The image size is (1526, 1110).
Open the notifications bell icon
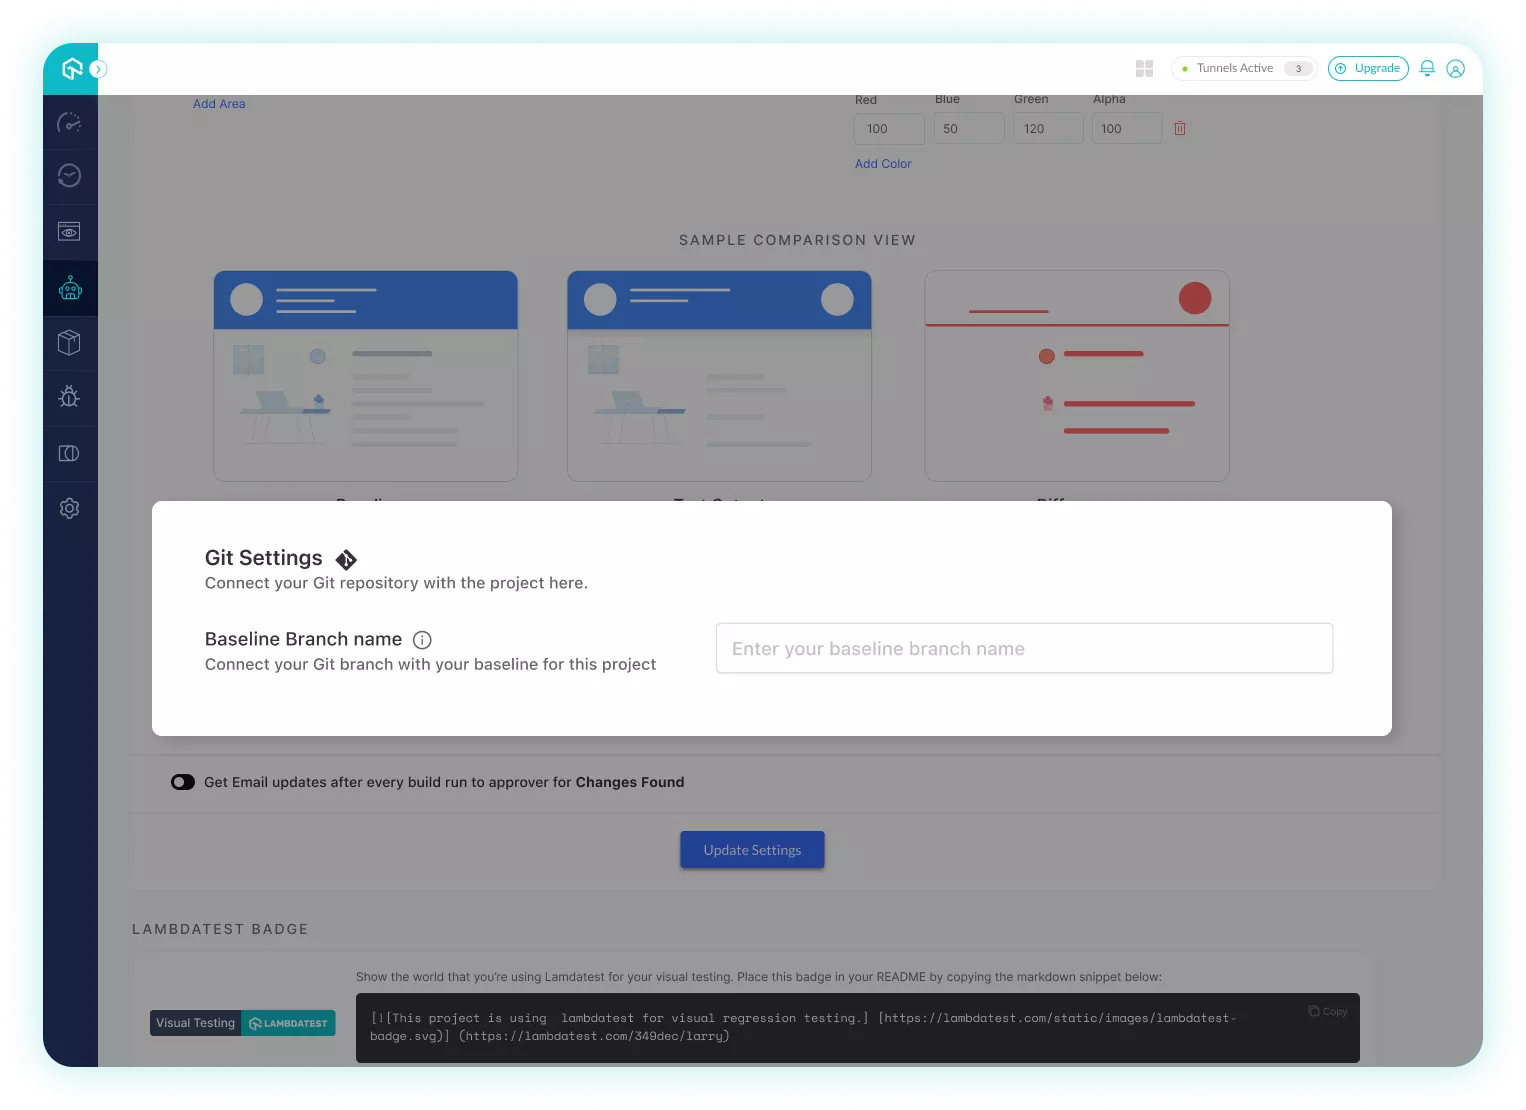tap(1427, 68)
